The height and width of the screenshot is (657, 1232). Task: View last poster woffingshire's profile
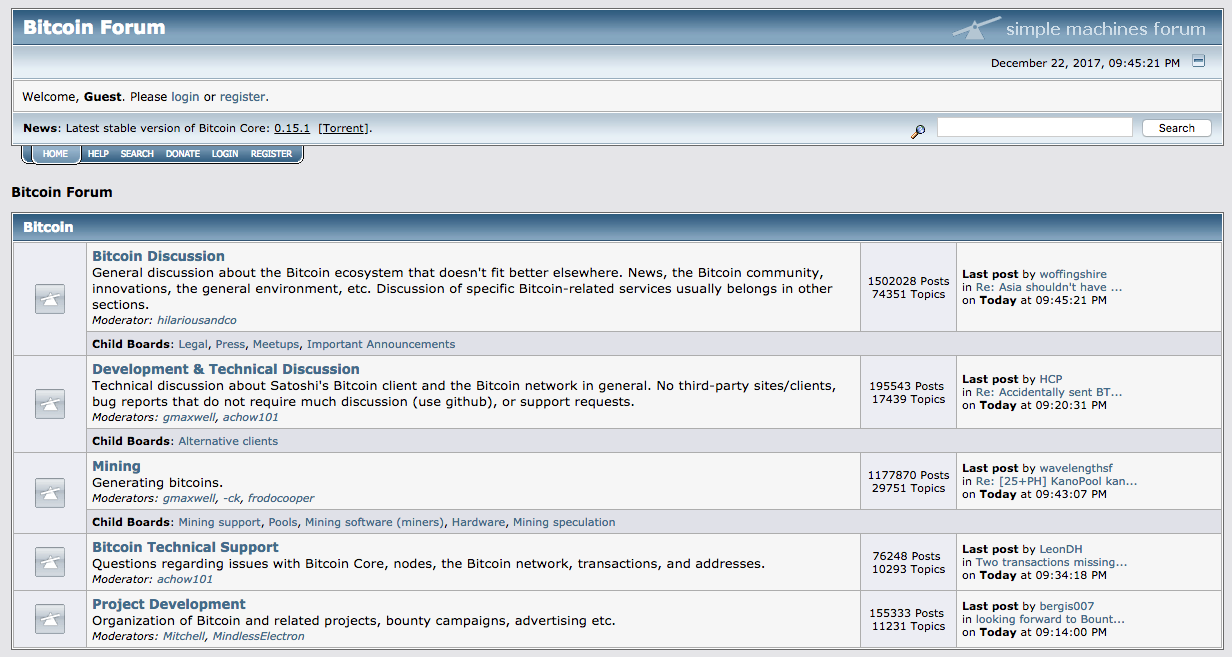[1073, 274]
